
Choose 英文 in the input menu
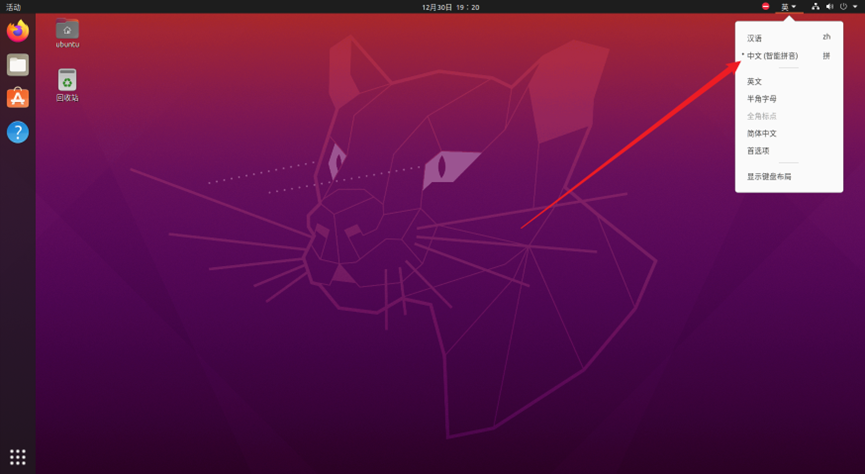789,82
